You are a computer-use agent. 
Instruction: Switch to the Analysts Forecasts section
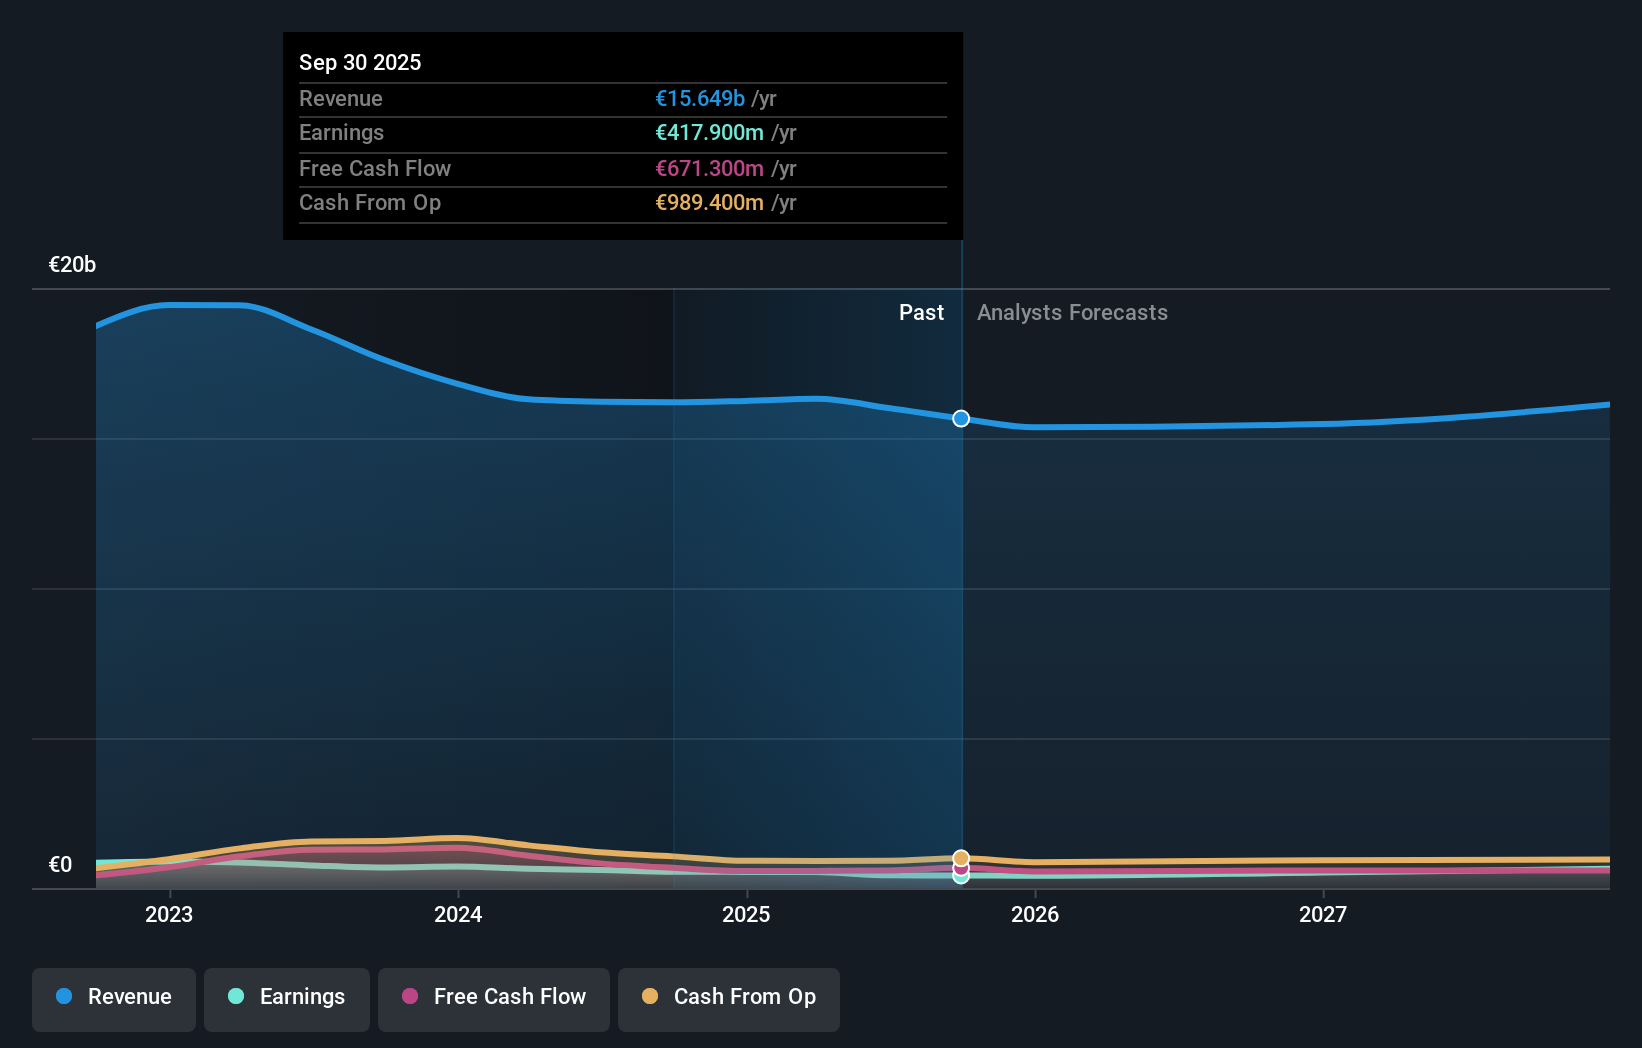point(1072,312)
